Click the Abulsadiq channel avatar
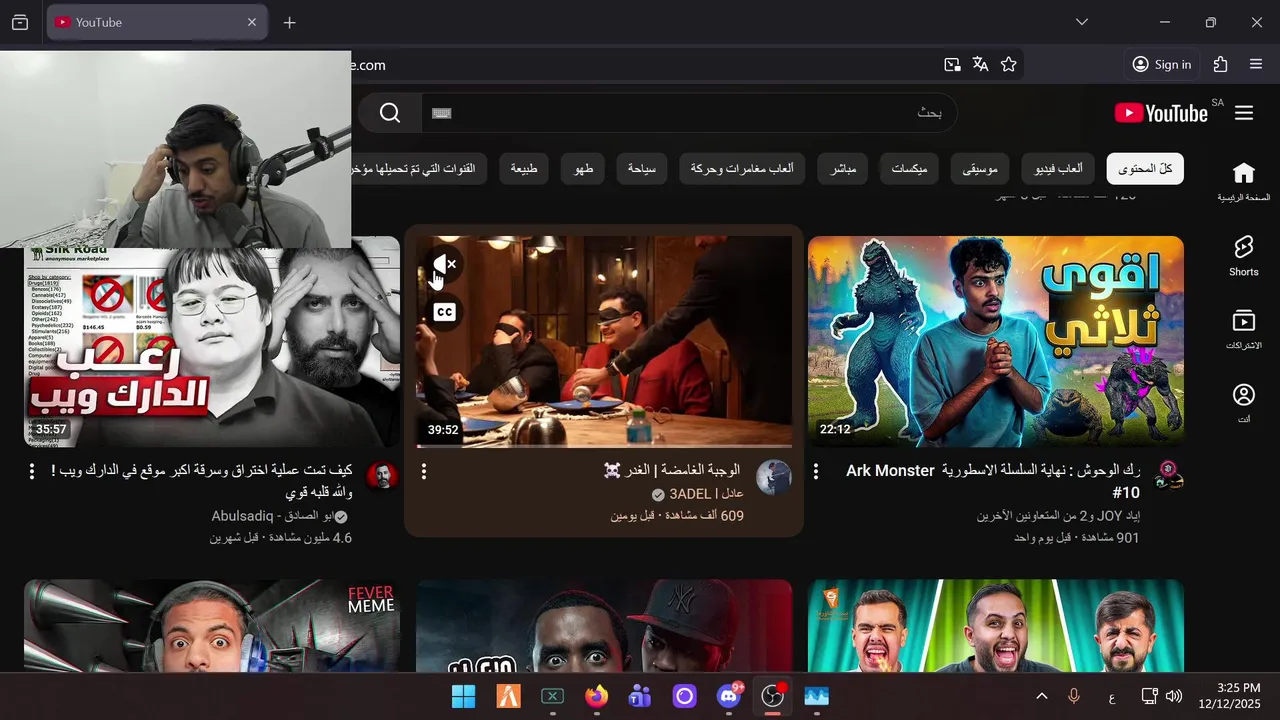Image resolution: width=1280 pixels, height=720 pixels. [381, 477]
